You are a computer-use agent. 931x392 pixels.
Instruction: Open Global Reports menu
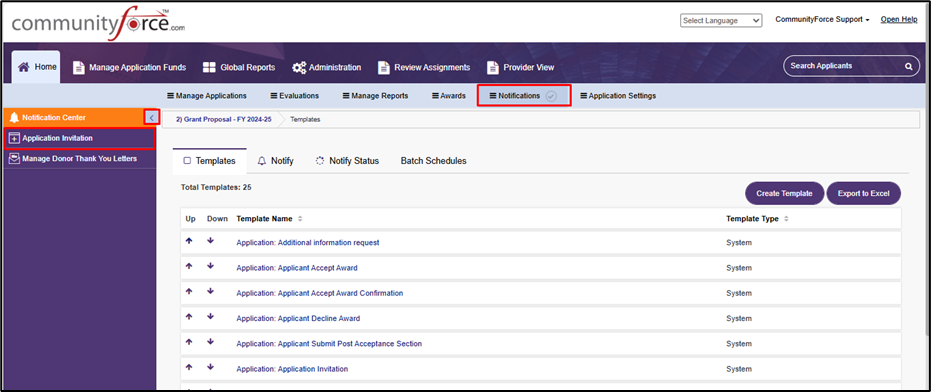tap(239, 68)
